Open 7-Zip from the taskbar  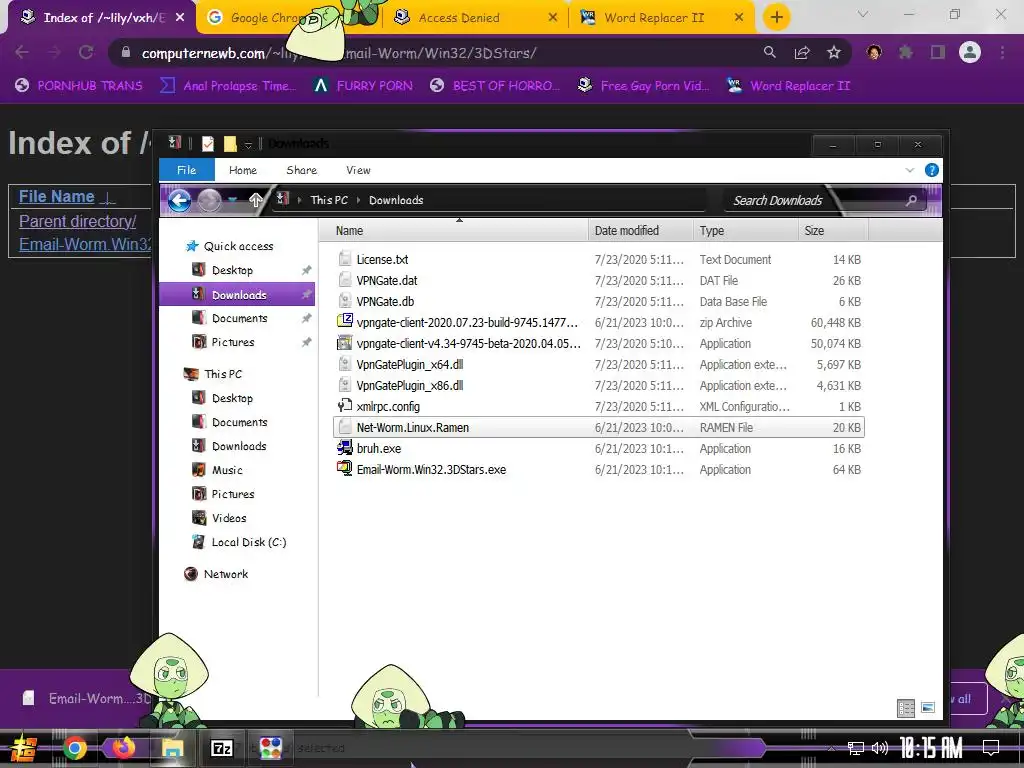pyautogui.click(x=221, y=748)
